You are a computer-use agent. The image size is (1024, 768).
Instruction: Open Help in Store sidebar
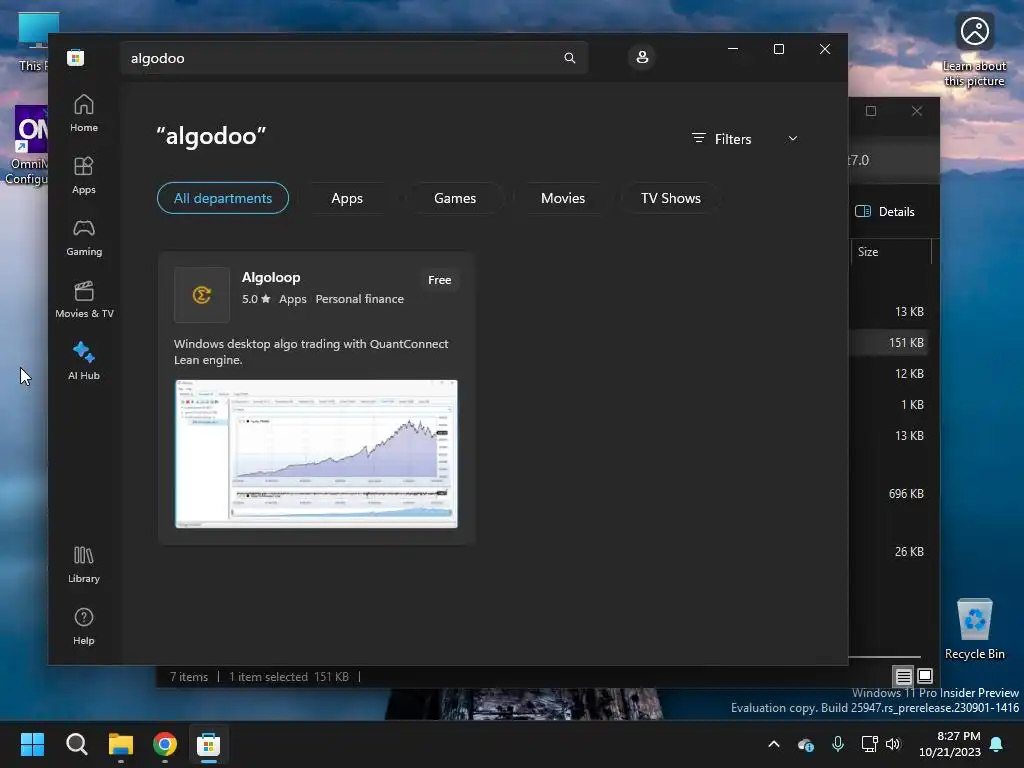(x=84, y=626)
